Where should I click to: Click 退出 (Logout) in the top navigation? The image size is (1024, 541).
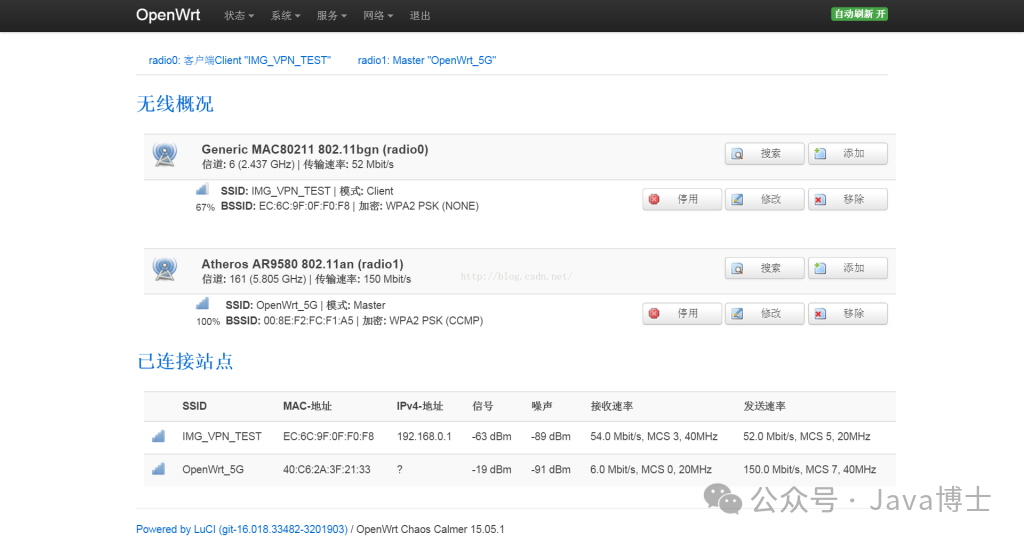(x=420, y=16)
